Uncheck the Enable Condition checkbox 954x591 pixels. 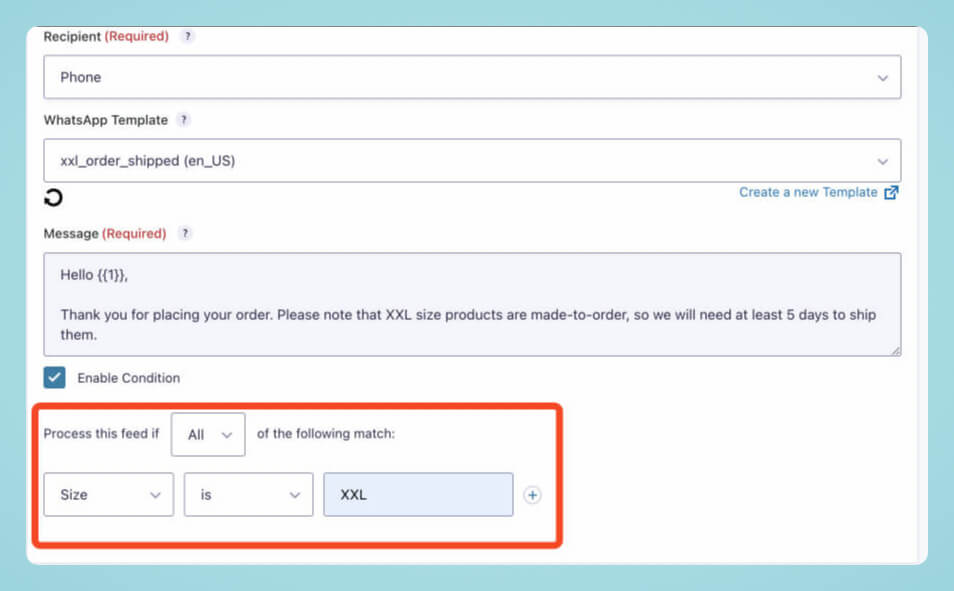pos(54,378)
